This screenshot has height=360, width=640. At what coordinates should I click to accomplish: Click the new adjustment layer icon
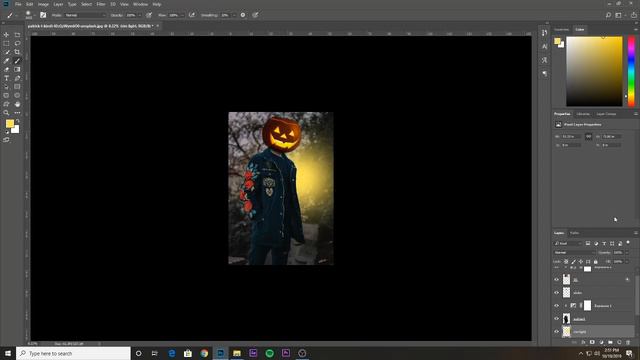[x=601, y=342]
